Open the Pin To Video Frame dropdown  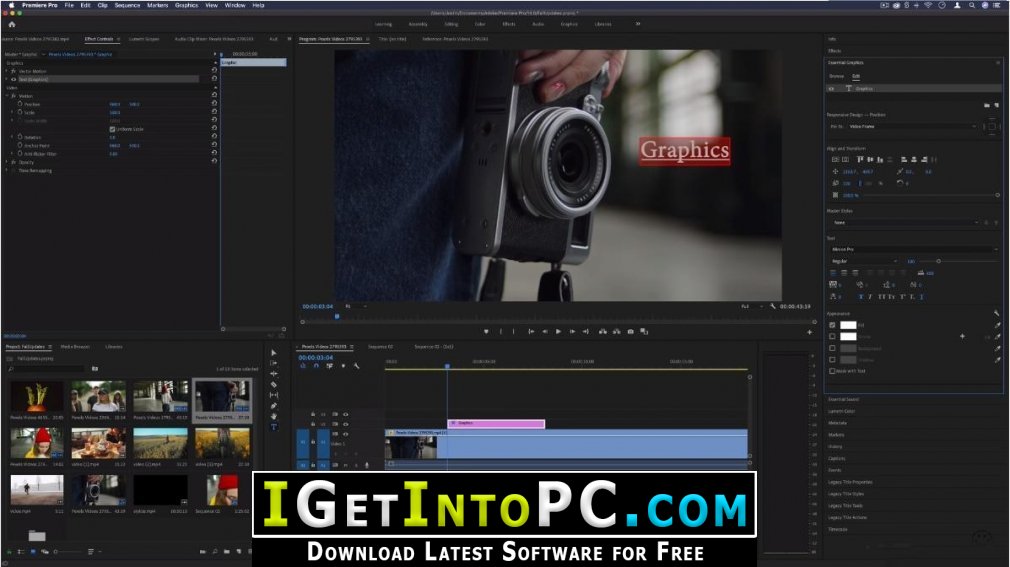pos(912,127)
